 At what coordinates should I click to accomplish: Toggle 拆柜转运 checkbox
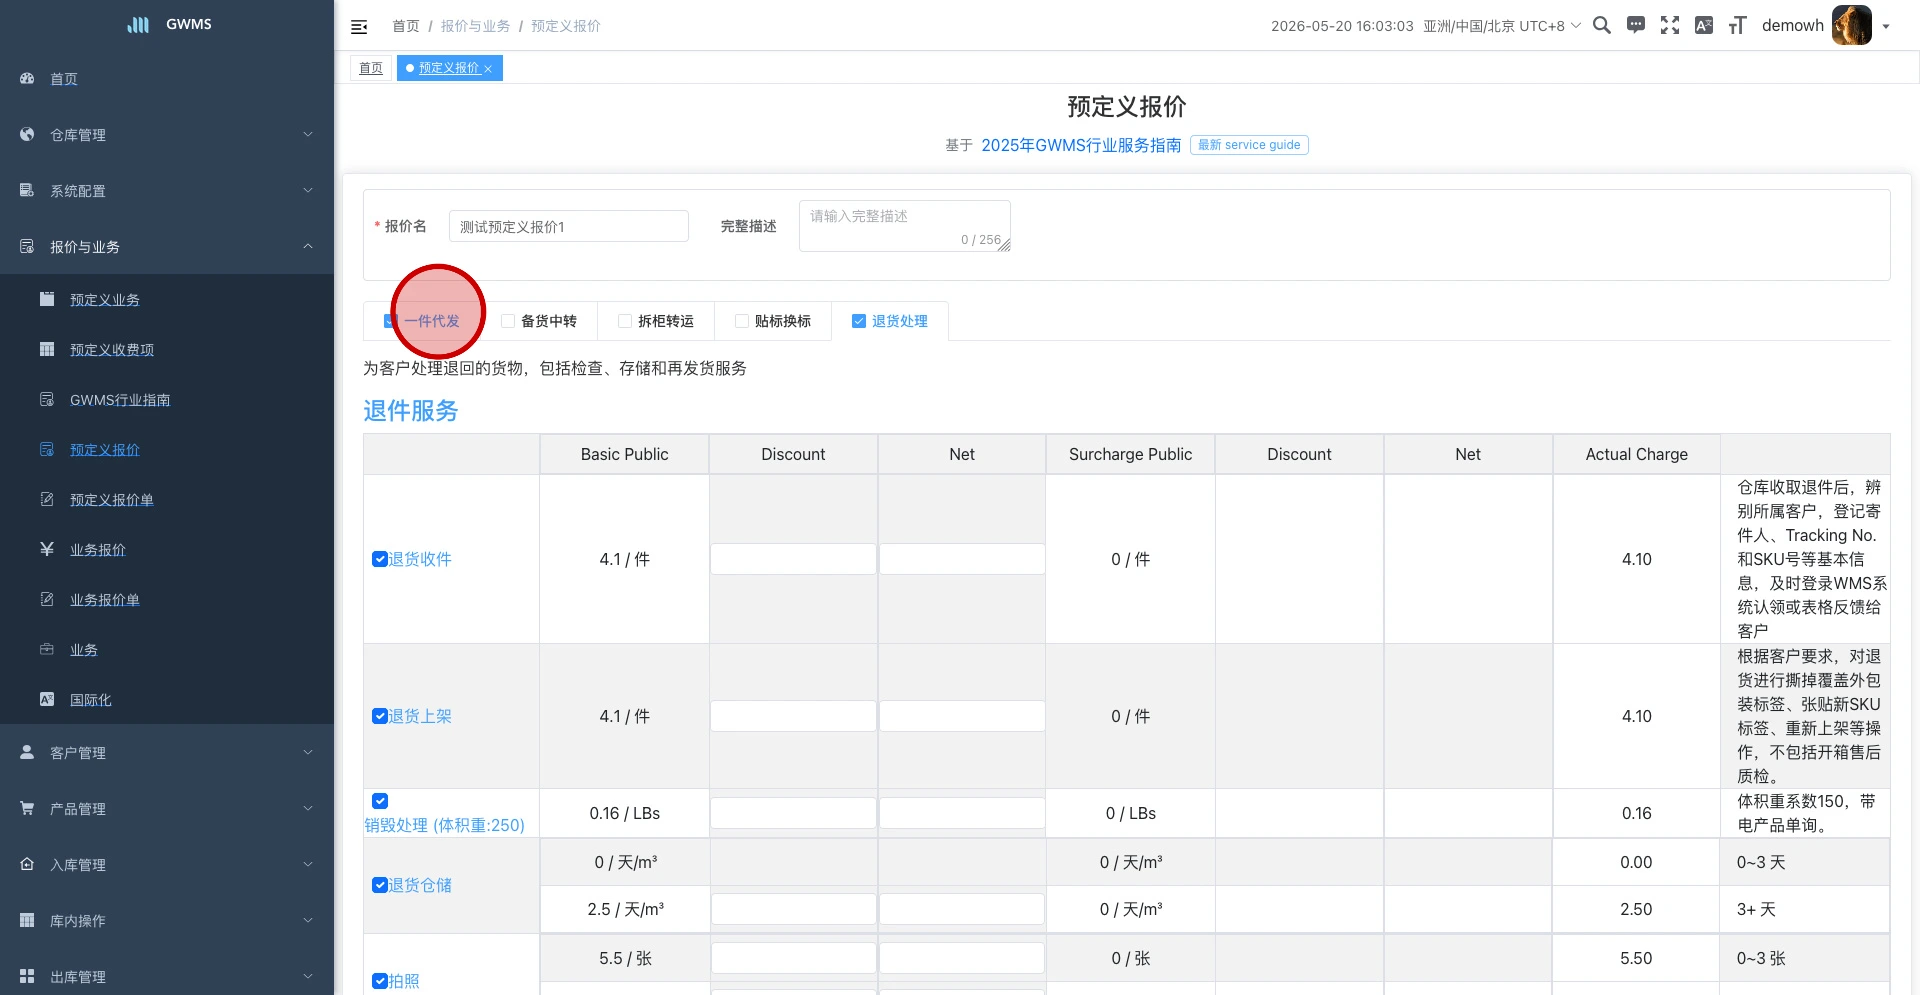click(x=625, y=321)
